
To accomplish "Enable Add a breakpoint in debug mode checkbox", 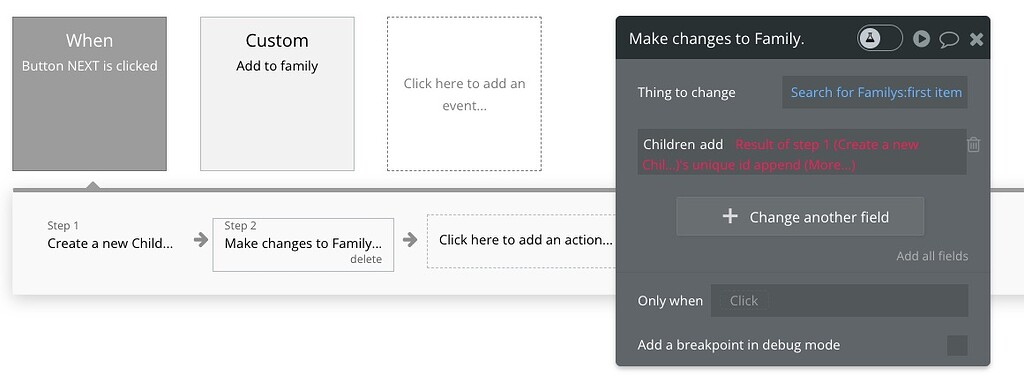I will click(x=957, y=345).
